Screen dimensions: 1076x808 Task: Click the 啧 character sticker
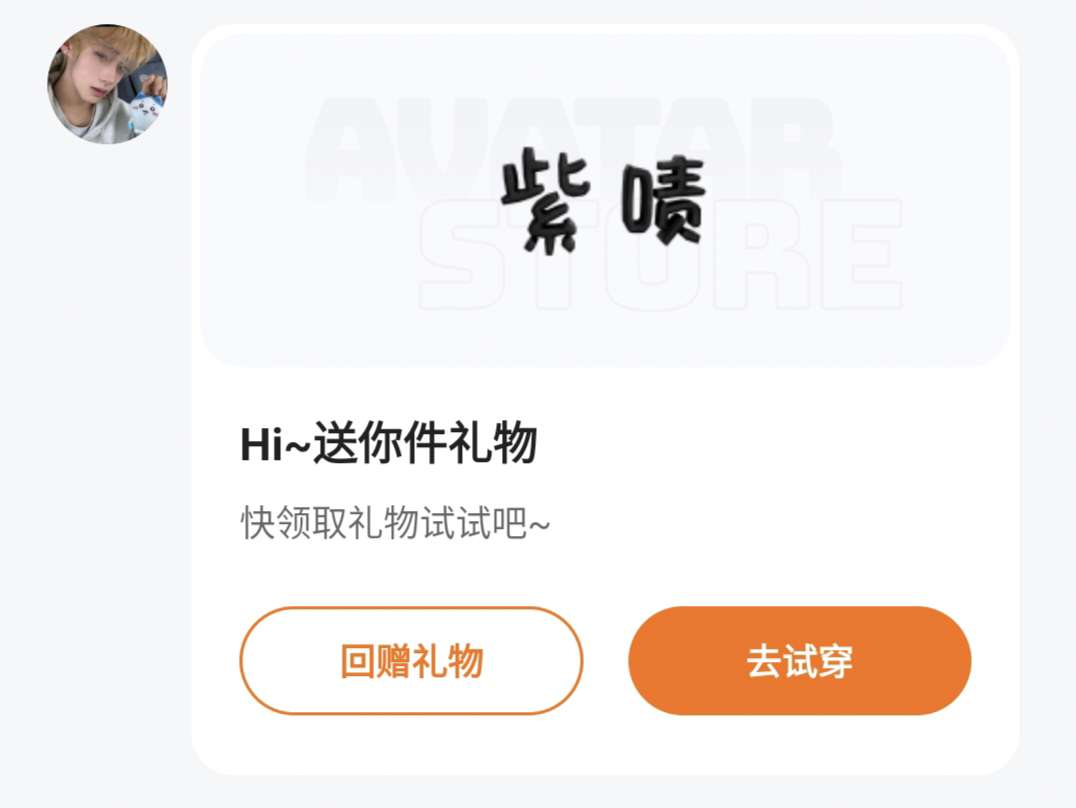pyautogui.click(x=664, y=200)
